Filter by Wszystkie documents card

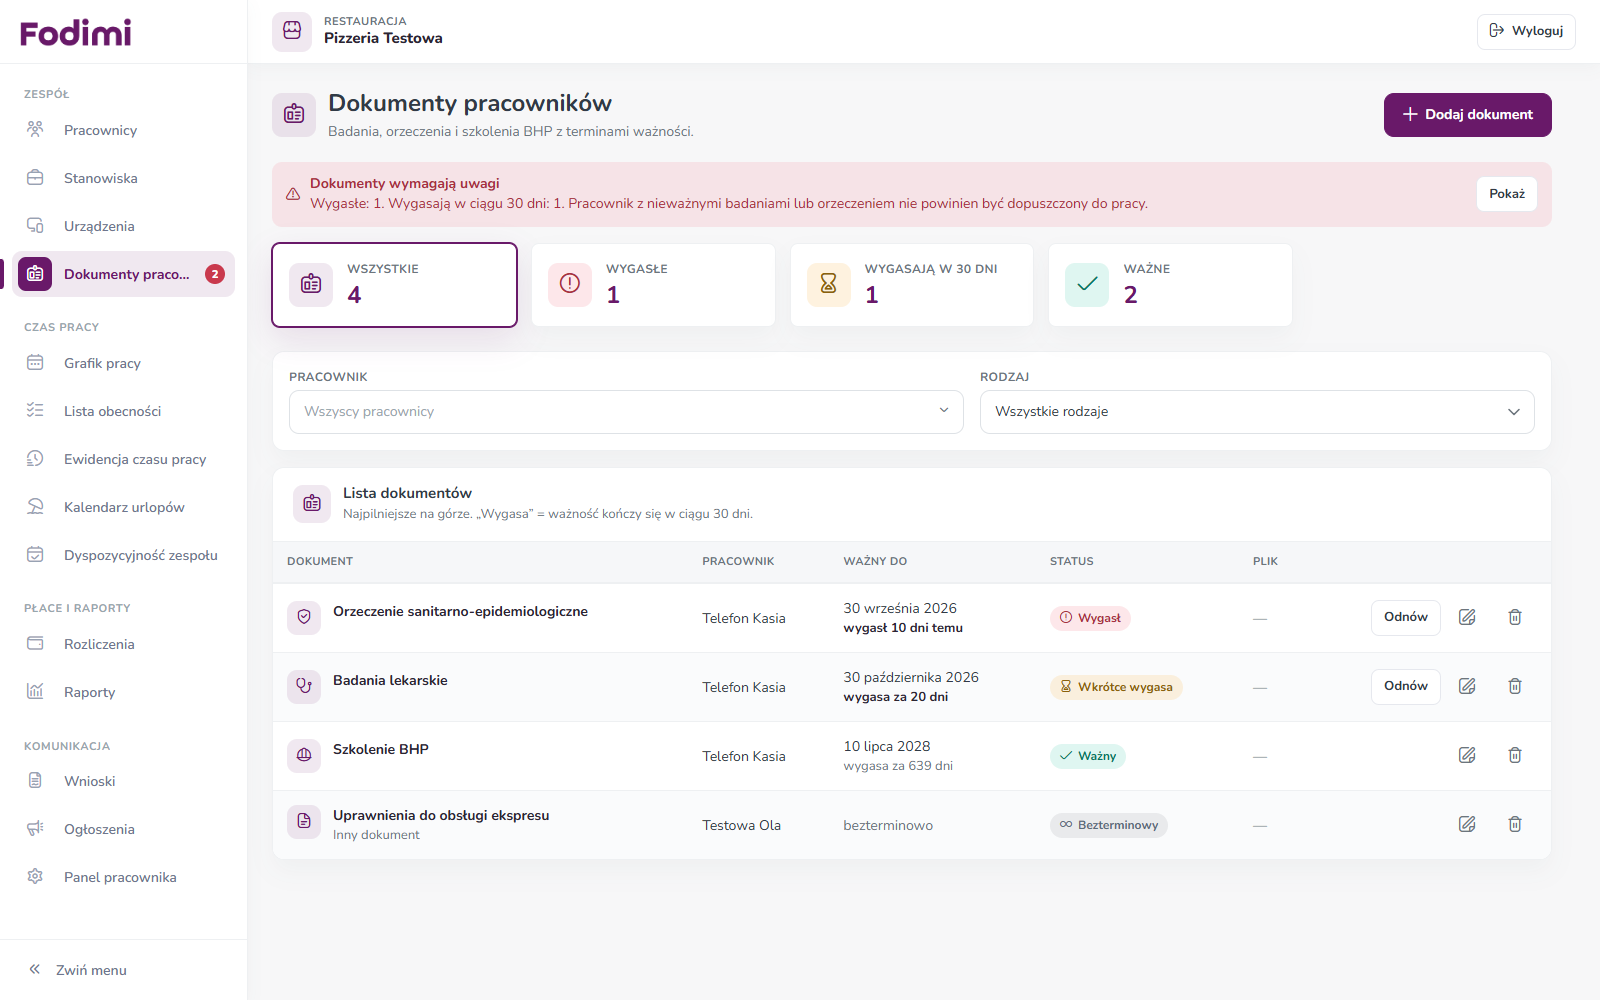394,285
